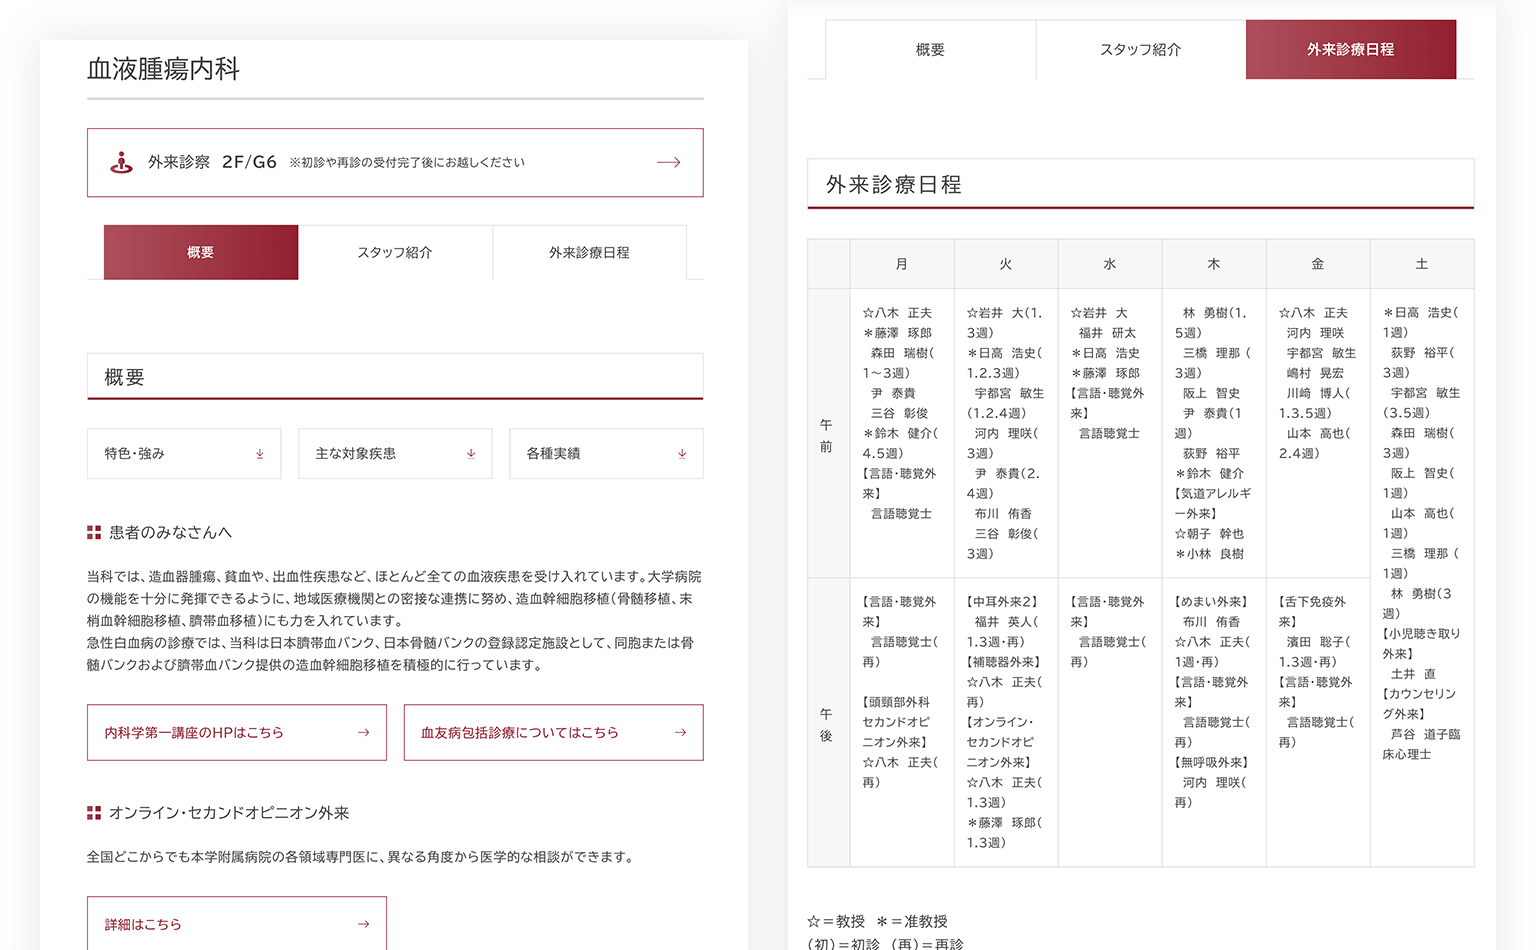Click the down arrow icon in 特色・強み
Screen dimensions: 1536x950
[x=260, y=454]
